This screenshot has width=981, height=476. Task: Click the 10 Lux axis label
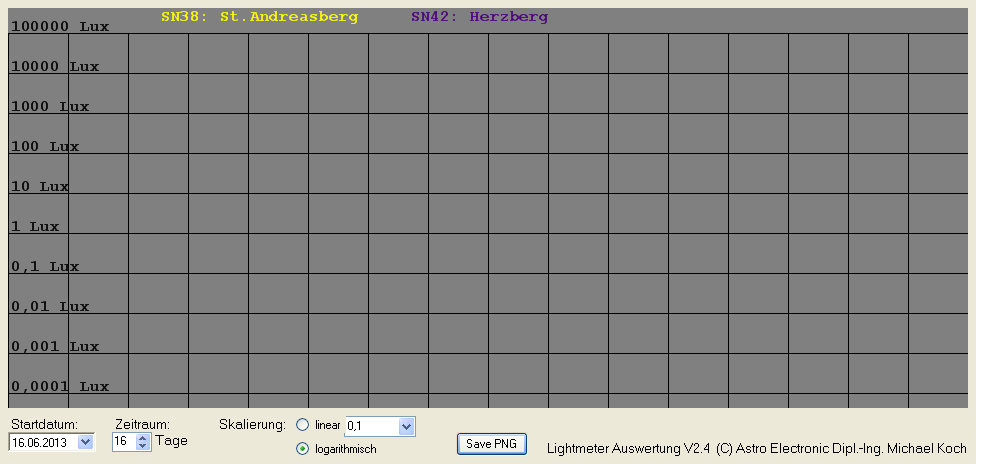(x=40, y=186)
